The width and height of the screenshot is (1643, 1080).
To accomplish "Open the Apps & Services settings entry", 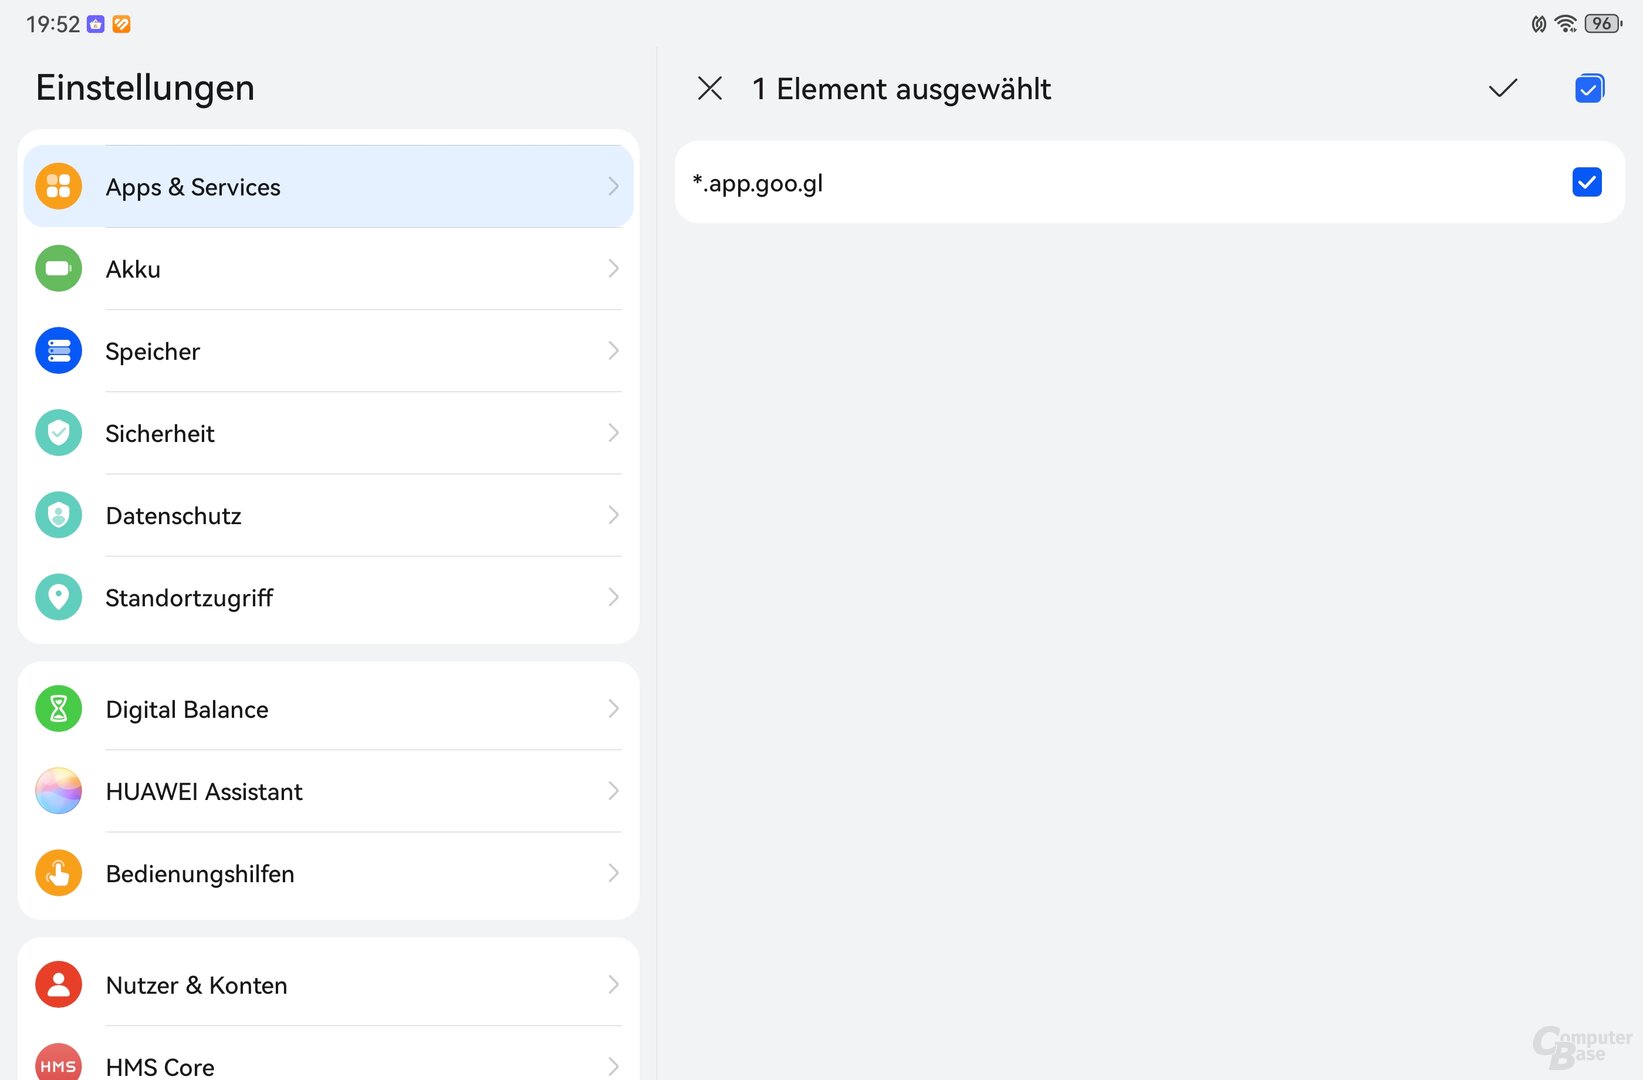I will (328, 186).
